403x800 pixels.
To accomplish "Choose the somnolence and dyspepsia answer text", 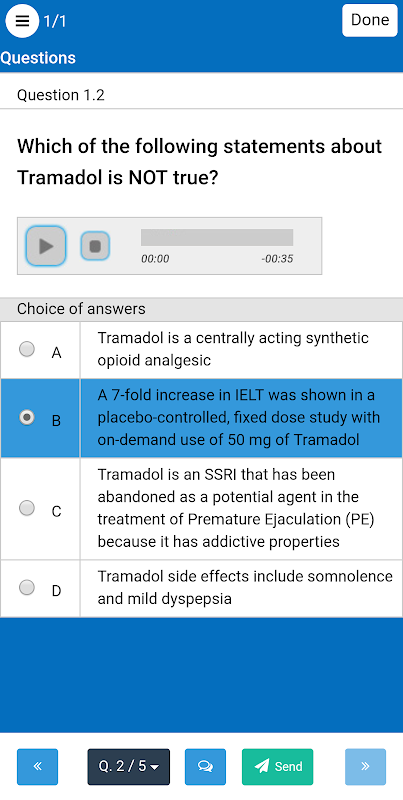I will pyautogui.click(x=245, y=588).
